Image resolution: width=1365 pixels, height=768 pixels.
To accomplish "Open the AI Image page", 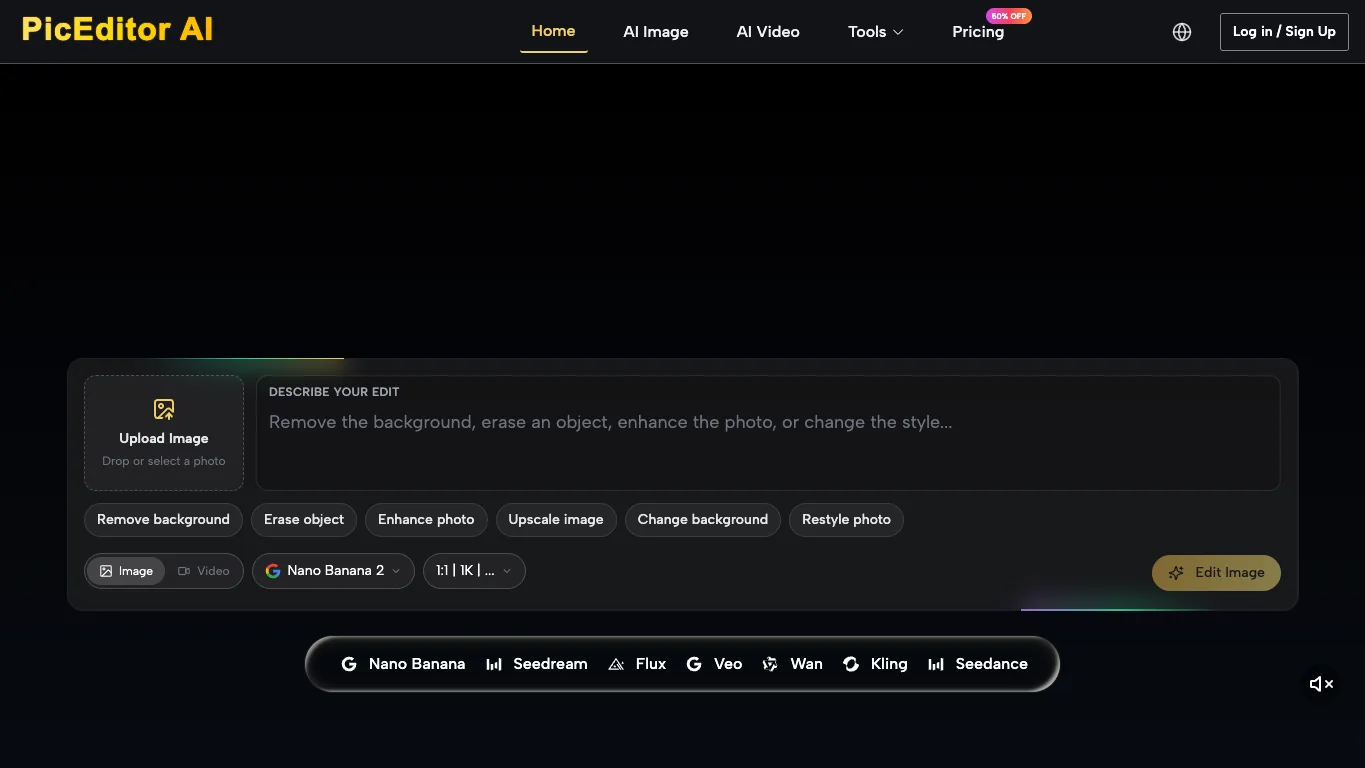I will click(x=656, y=32).
